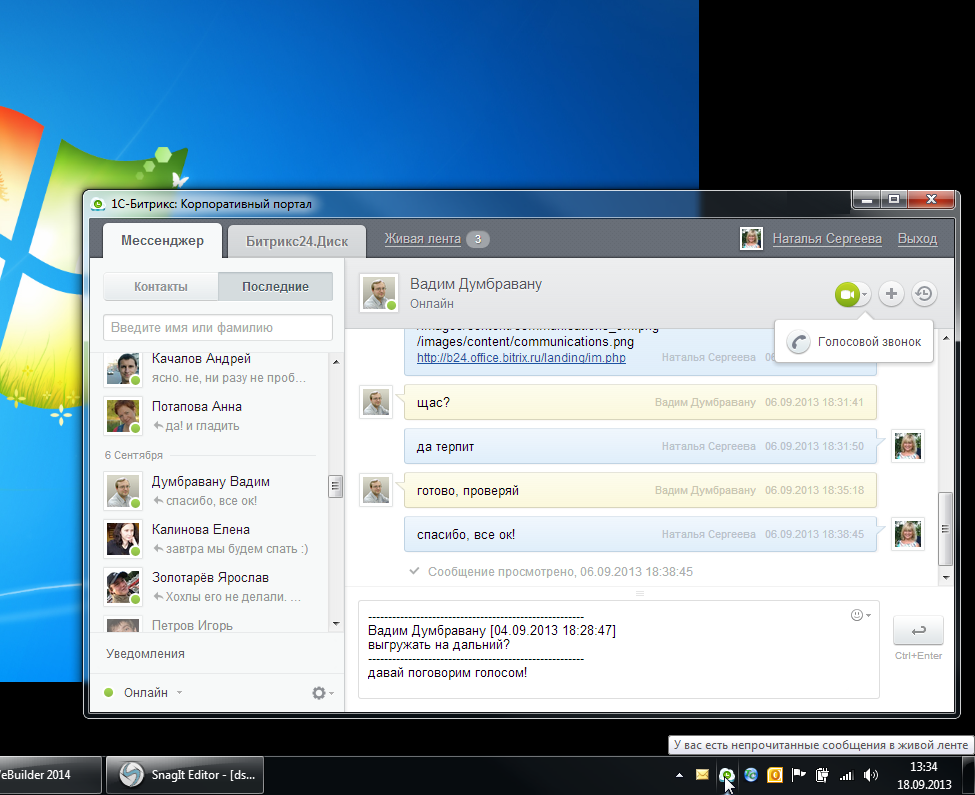The image size is (975, 795).
Task: Open the Action Center flag icon
Action: 798,775
